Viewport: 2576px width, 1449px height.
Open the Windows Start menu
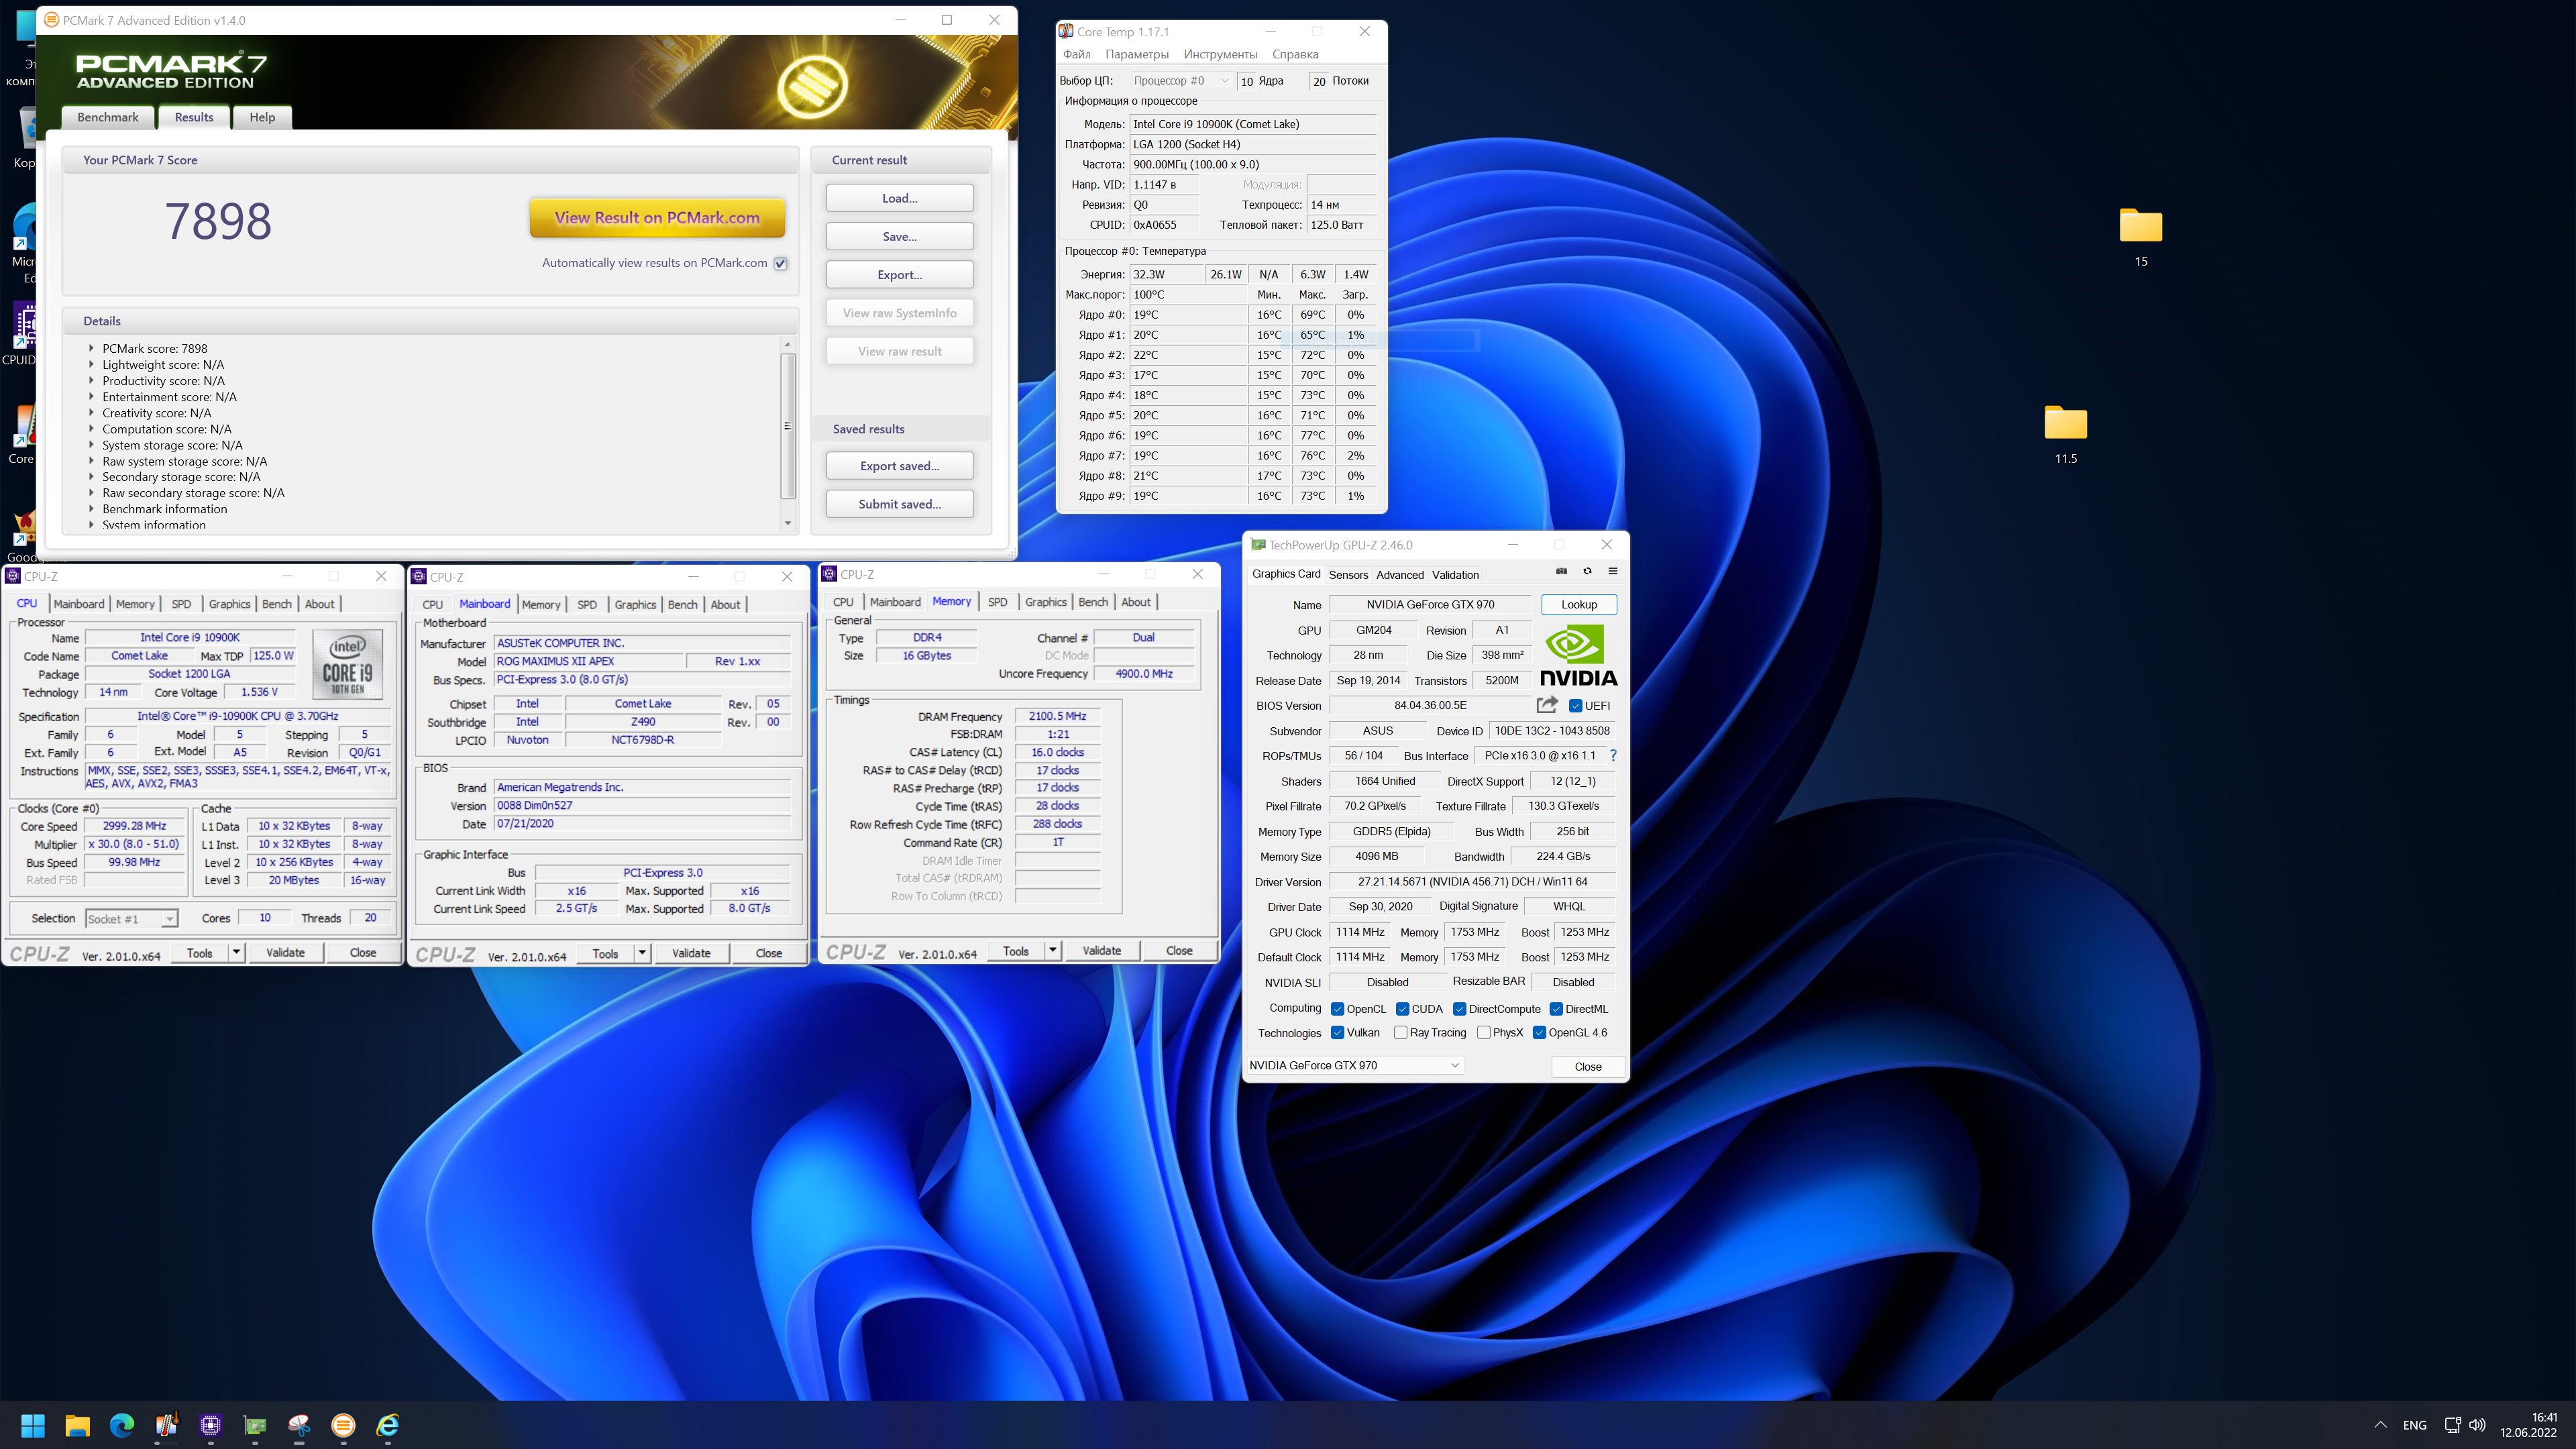point(33,1425)
